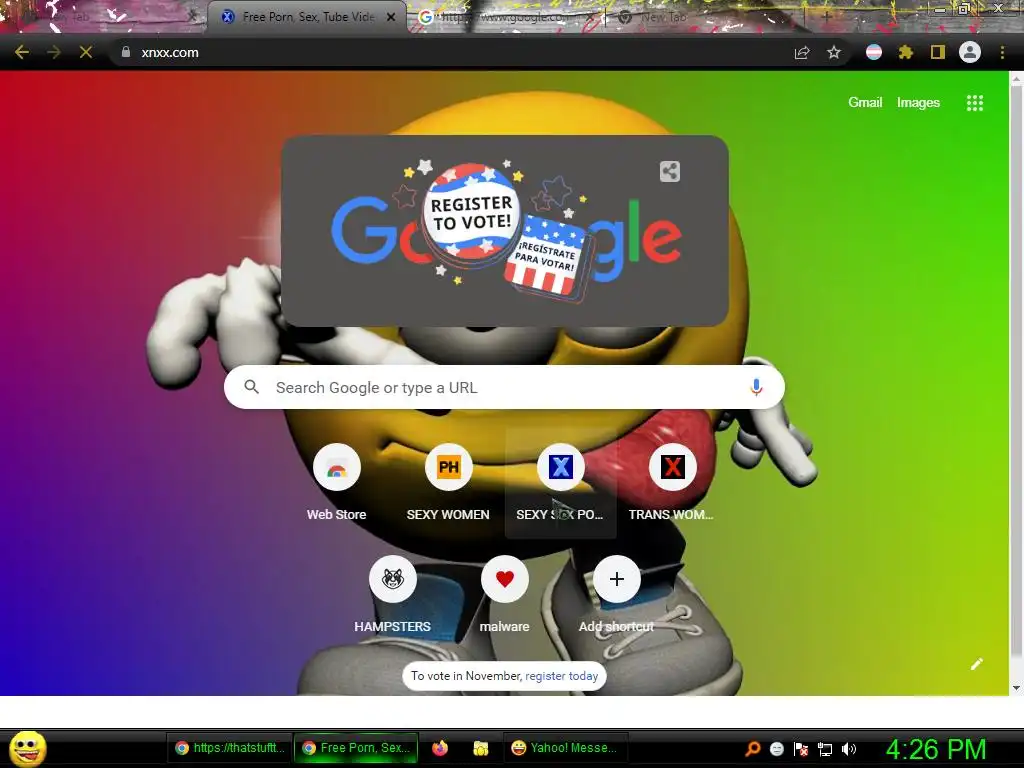The height and width of the screenshot is (768, 1024).
Task: Close the active browser tab
Action: point(391,17)
